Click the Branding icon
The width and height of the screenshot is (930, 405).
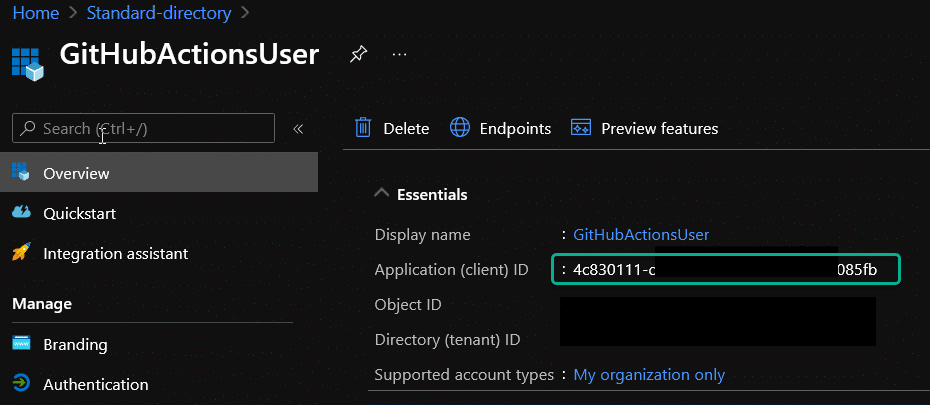tap(21, 343)
